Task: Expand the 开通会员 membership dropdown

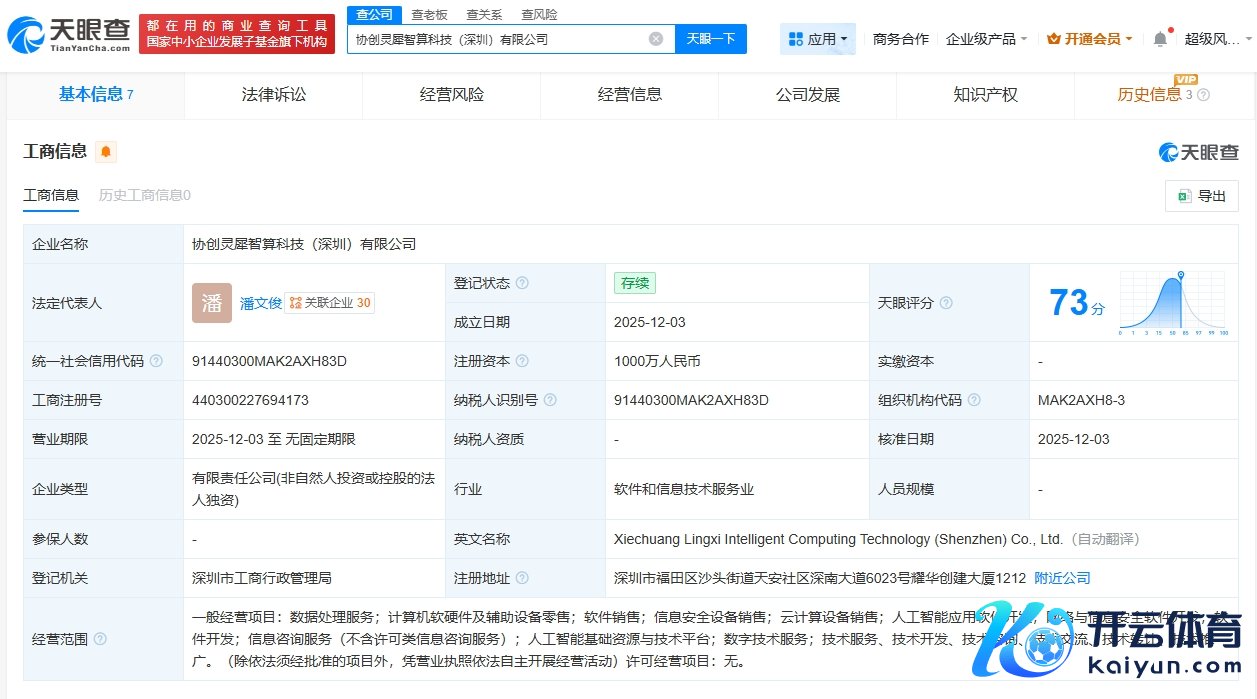Action: tap(1089, 39)
